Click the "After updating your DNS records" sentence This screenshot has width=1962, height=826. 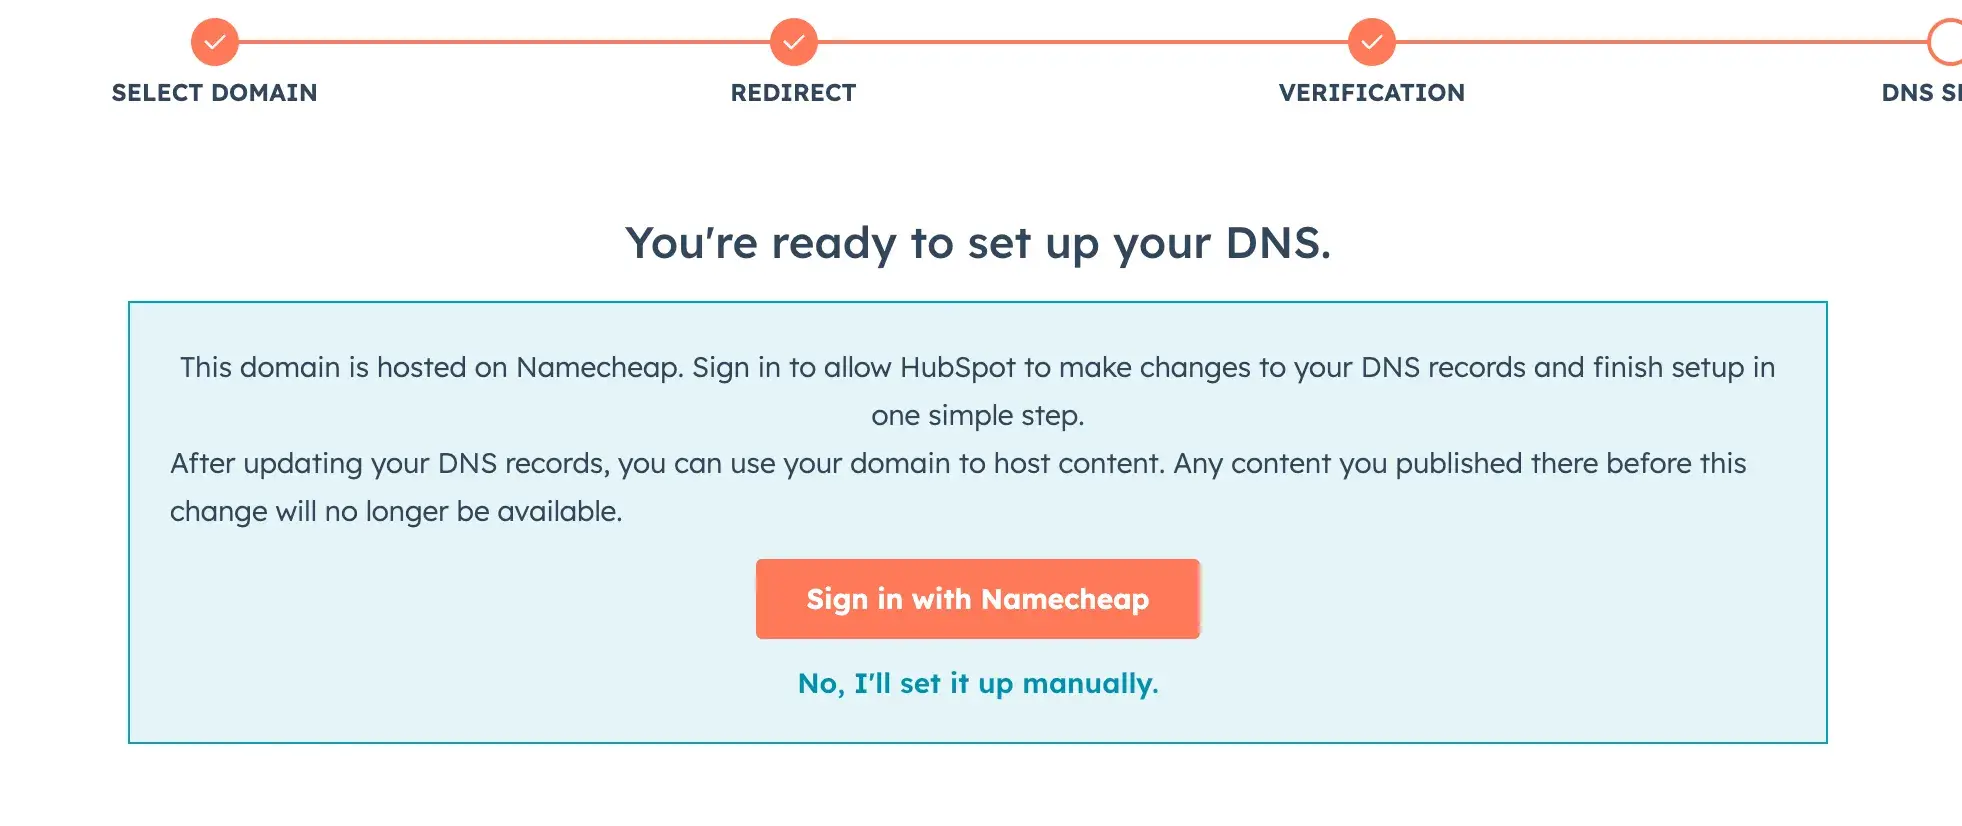tap(390, 464)
